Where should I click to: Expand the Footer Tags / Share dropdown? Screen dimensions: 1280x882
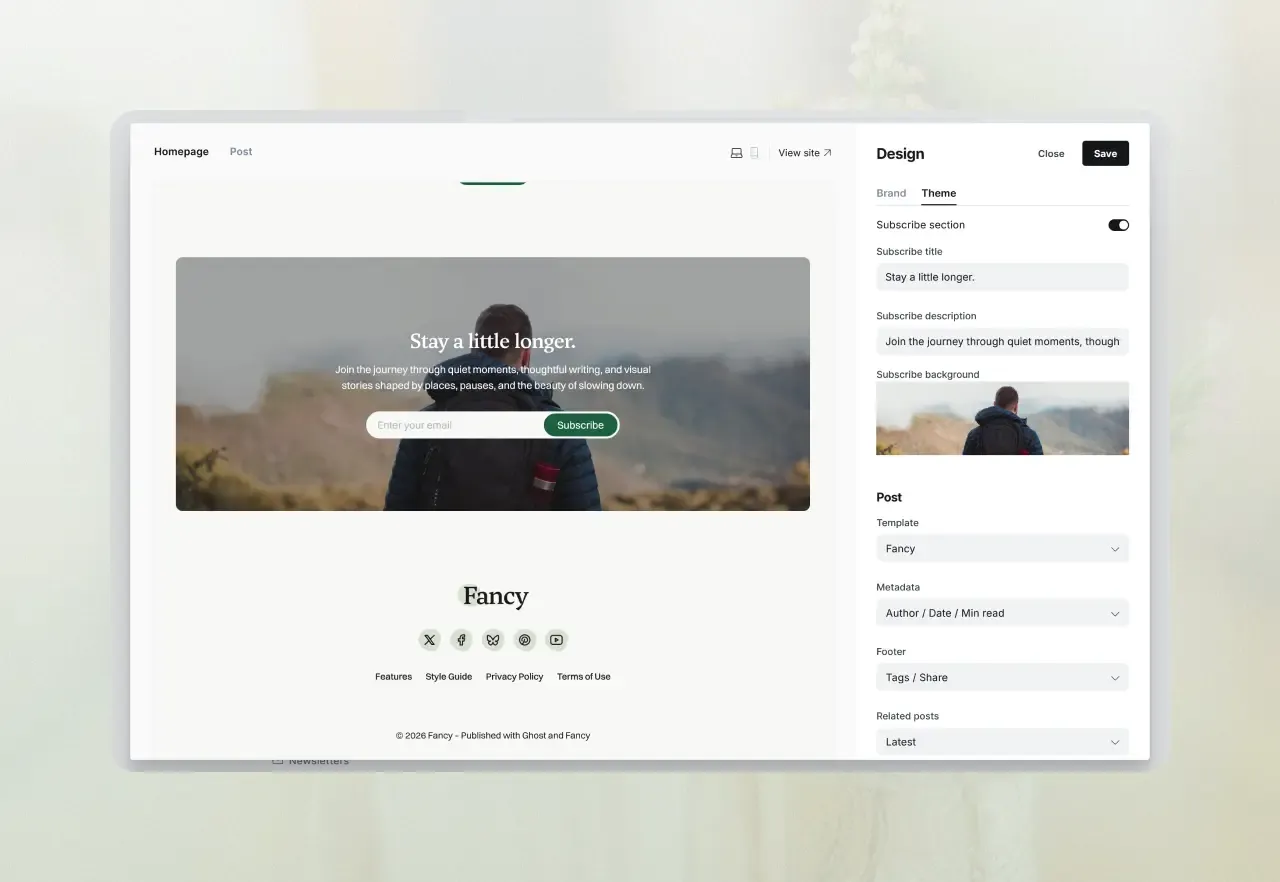[x=1002, y=678]
